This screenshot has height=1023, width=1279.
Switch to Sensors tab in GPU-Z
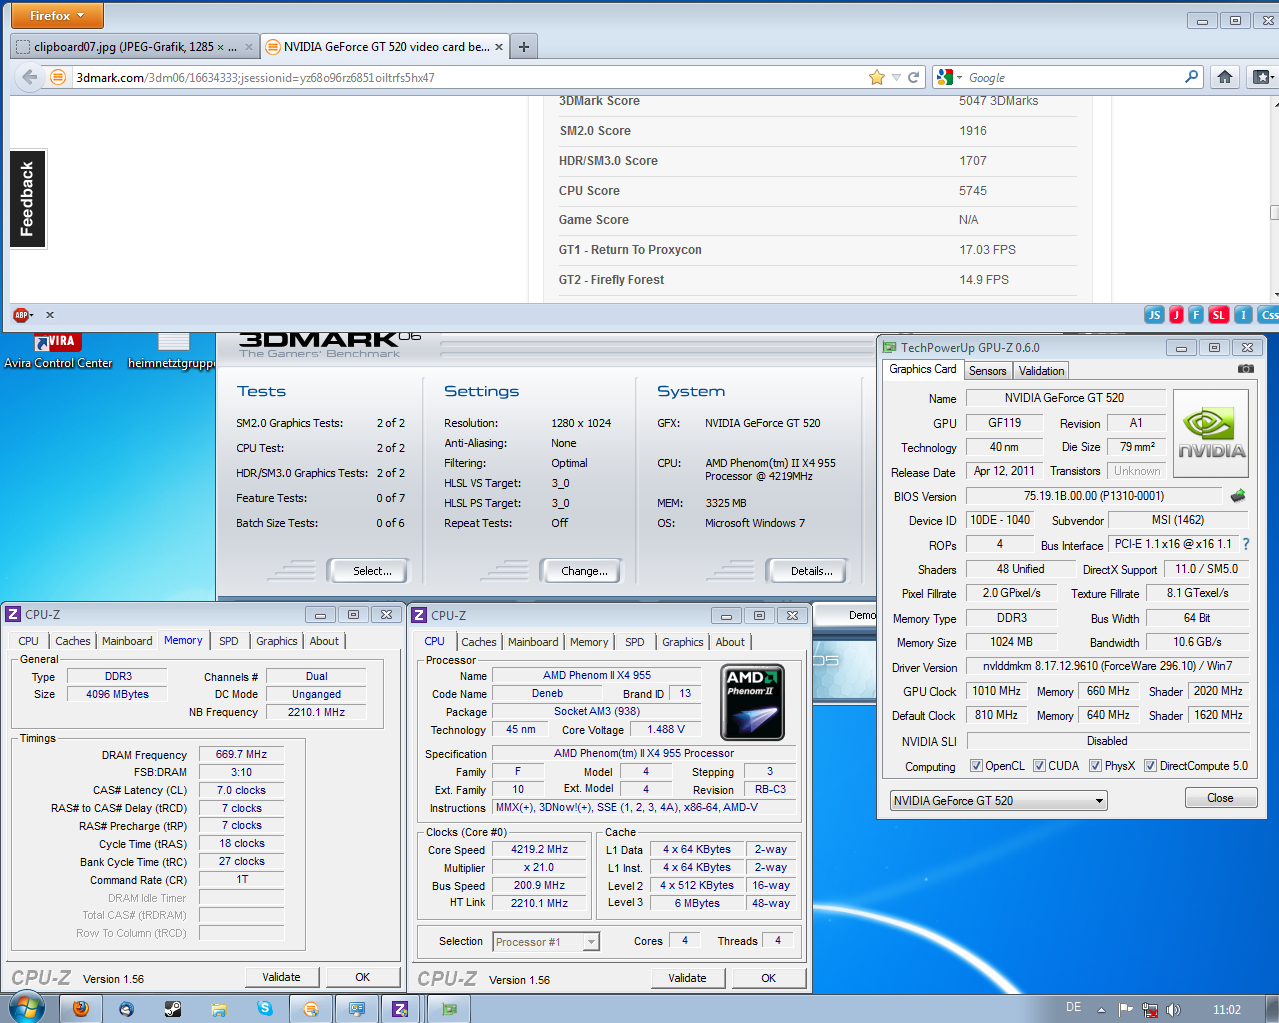[x=987, y=370]
